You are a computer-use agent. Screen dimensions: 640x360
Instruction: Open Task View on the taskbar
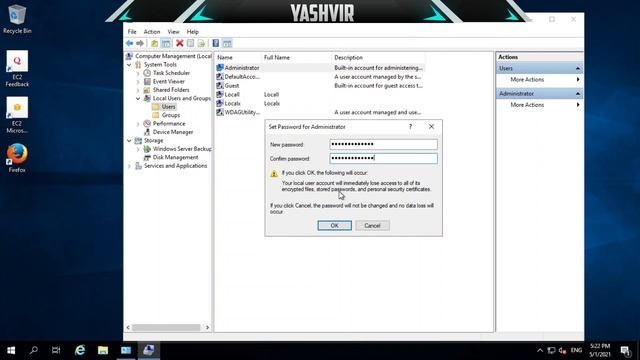[56, 350]
